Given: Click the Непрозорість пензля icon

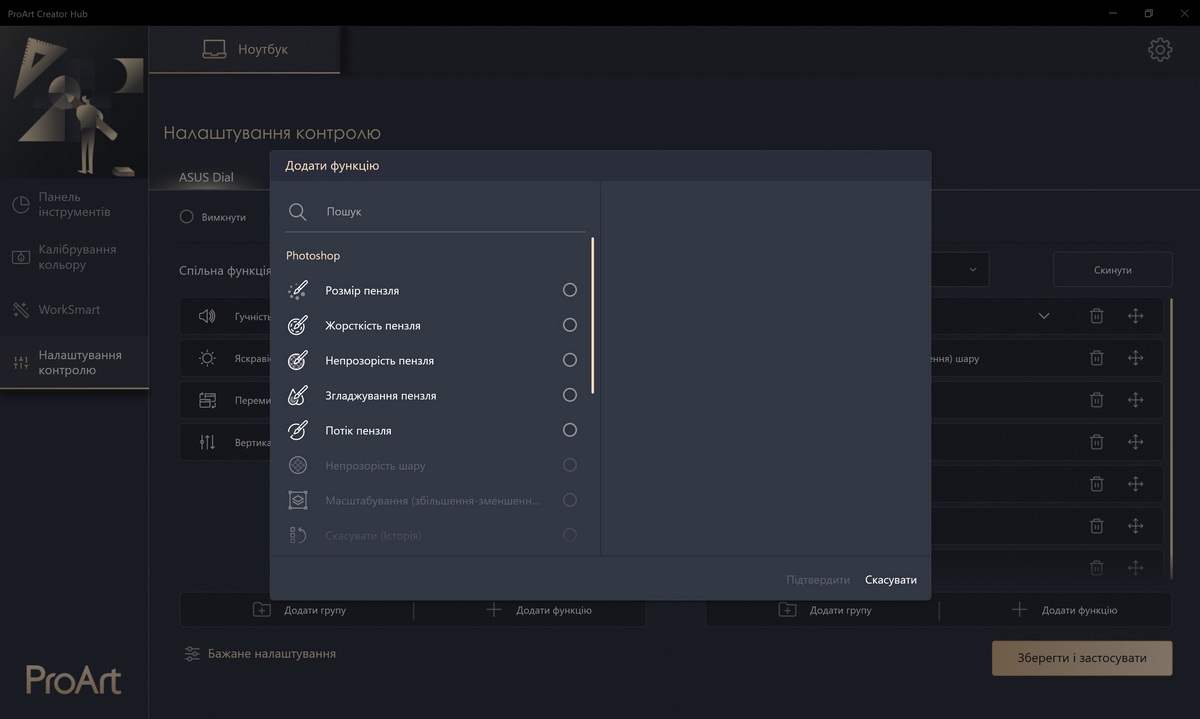Looking at the screenshot, I should [297, 360].
